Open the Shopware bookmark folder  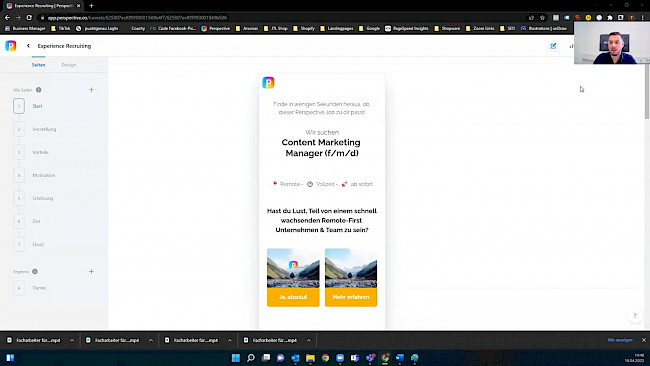[447, 29]
